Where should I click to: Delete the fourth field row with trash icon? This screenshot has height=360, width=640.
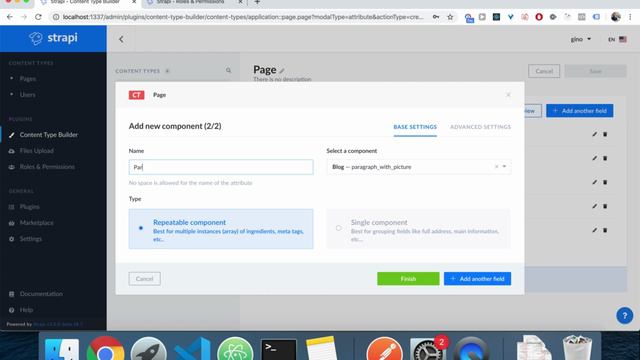605,206
